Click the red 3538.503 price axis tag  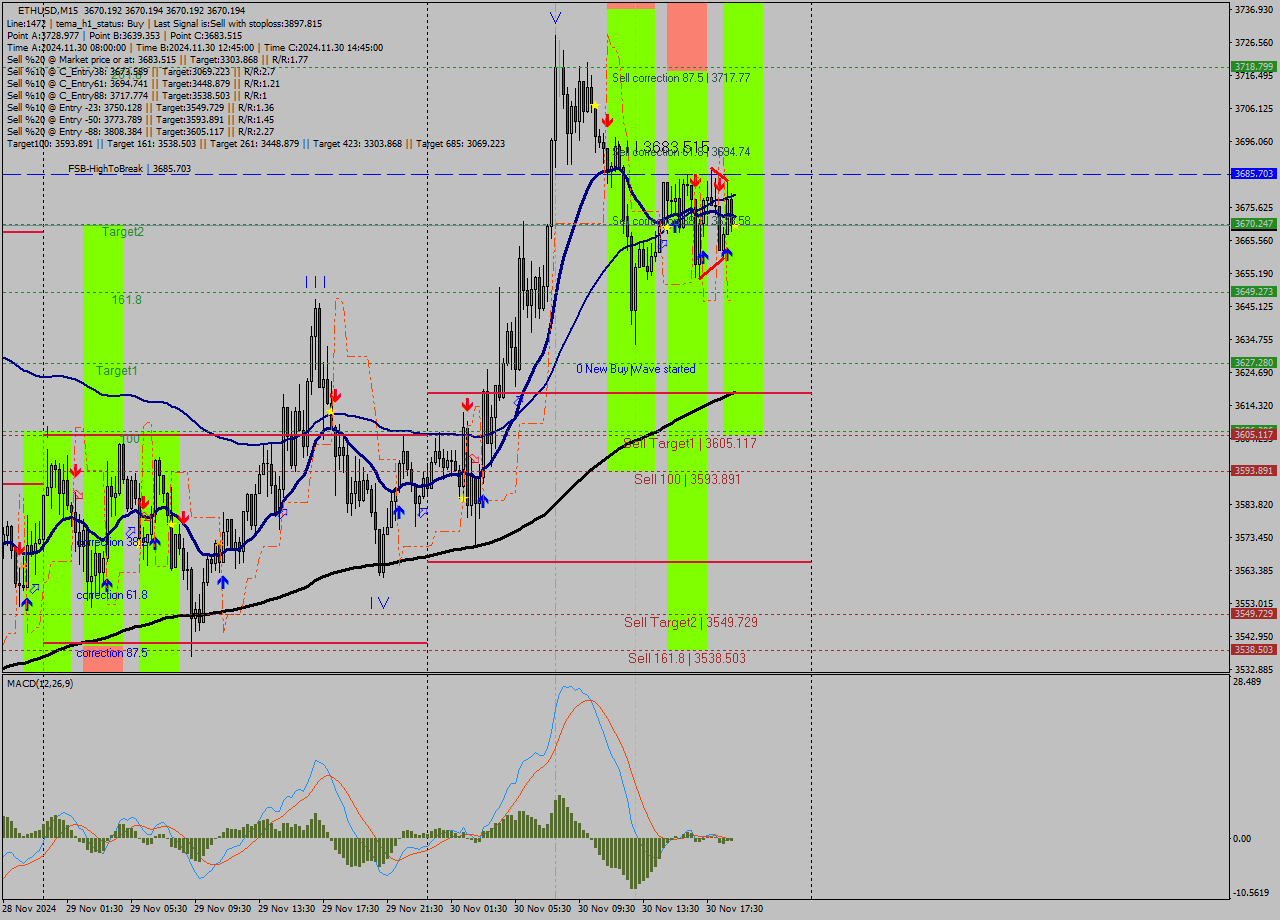pyautogui.click(x=1253, y=650)
